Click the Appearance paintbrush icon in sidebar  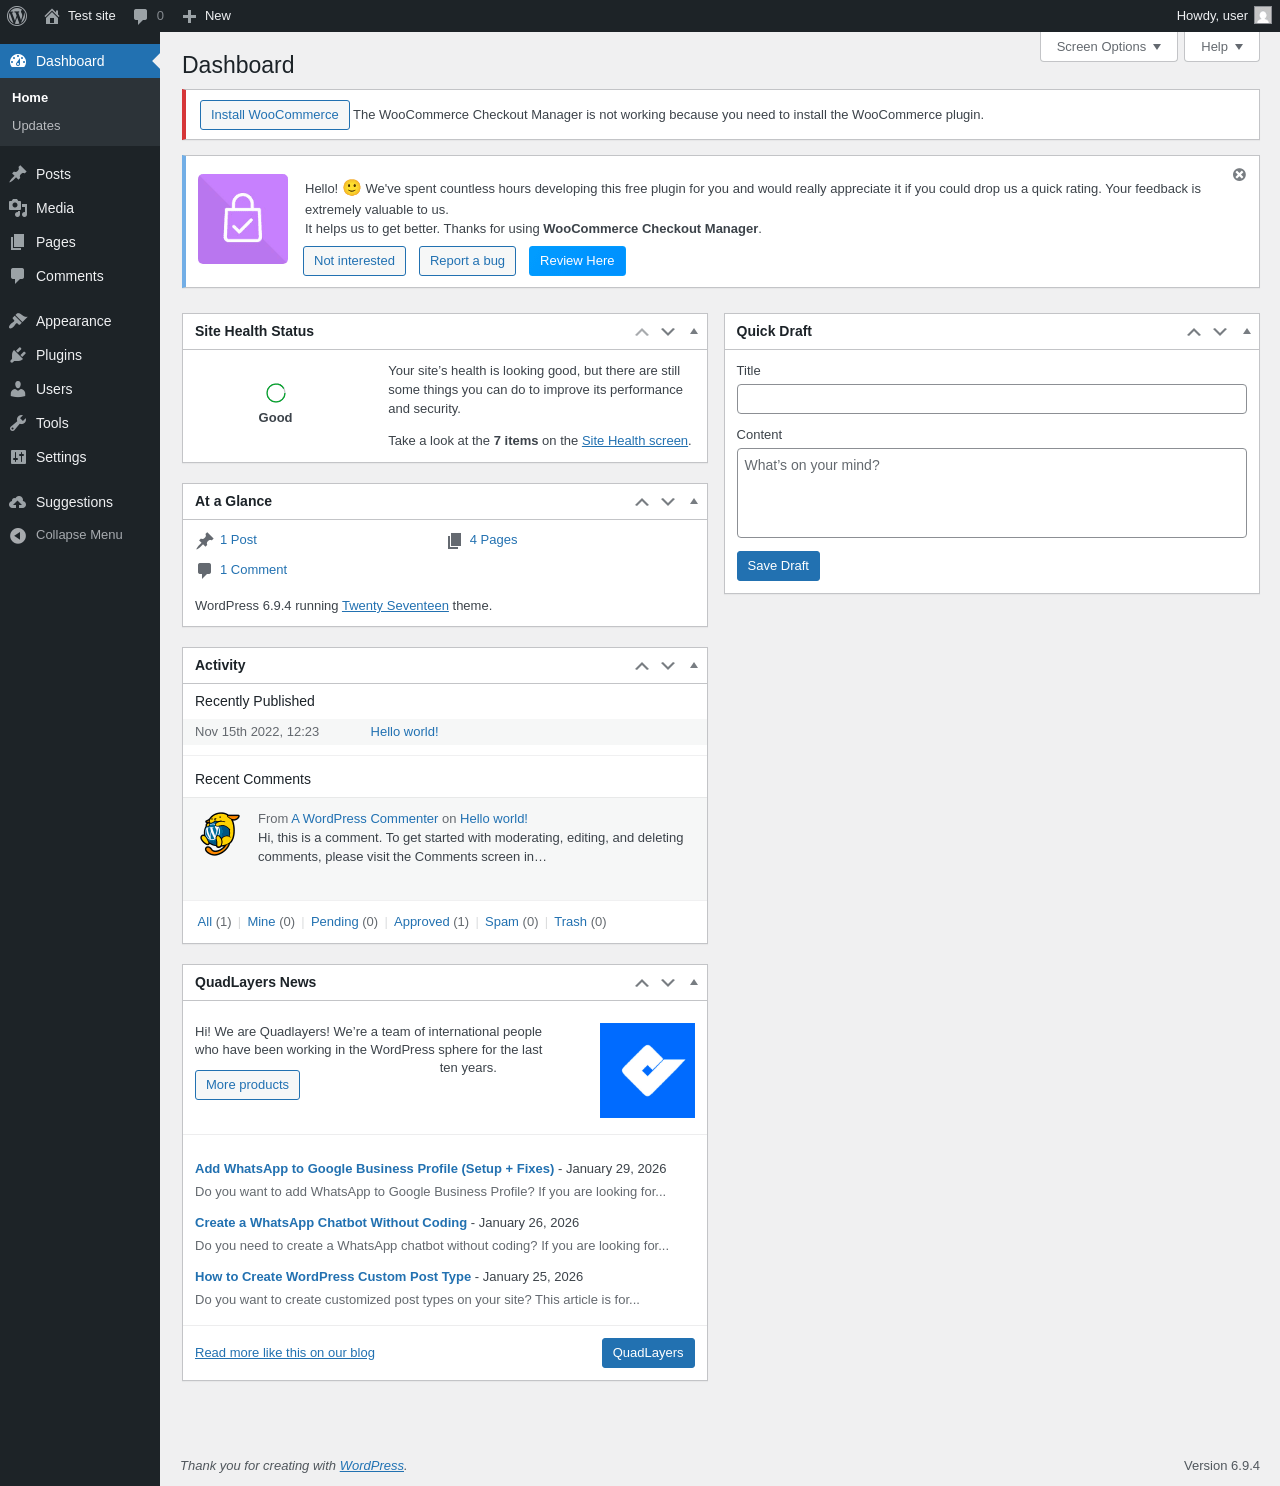(18, 321)
